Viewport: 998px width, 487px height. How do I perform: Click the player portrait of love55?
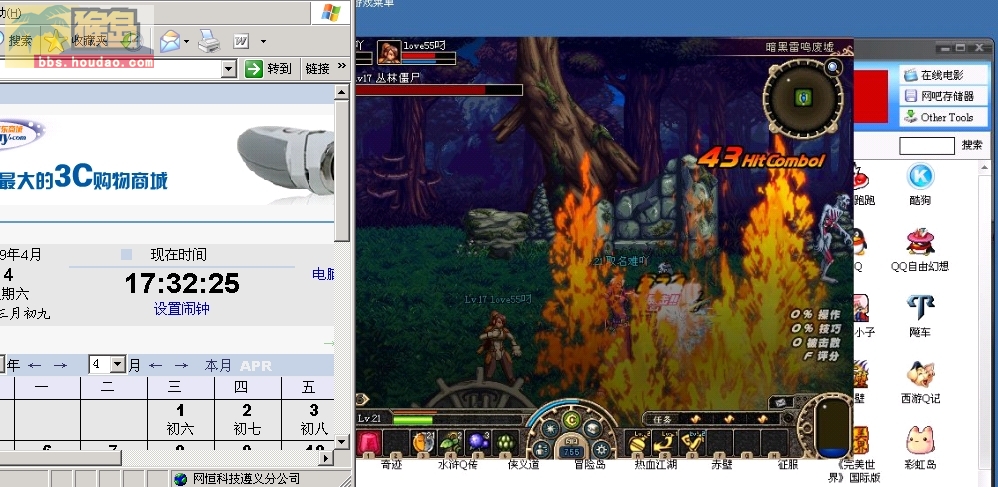[x=389, y=52]
